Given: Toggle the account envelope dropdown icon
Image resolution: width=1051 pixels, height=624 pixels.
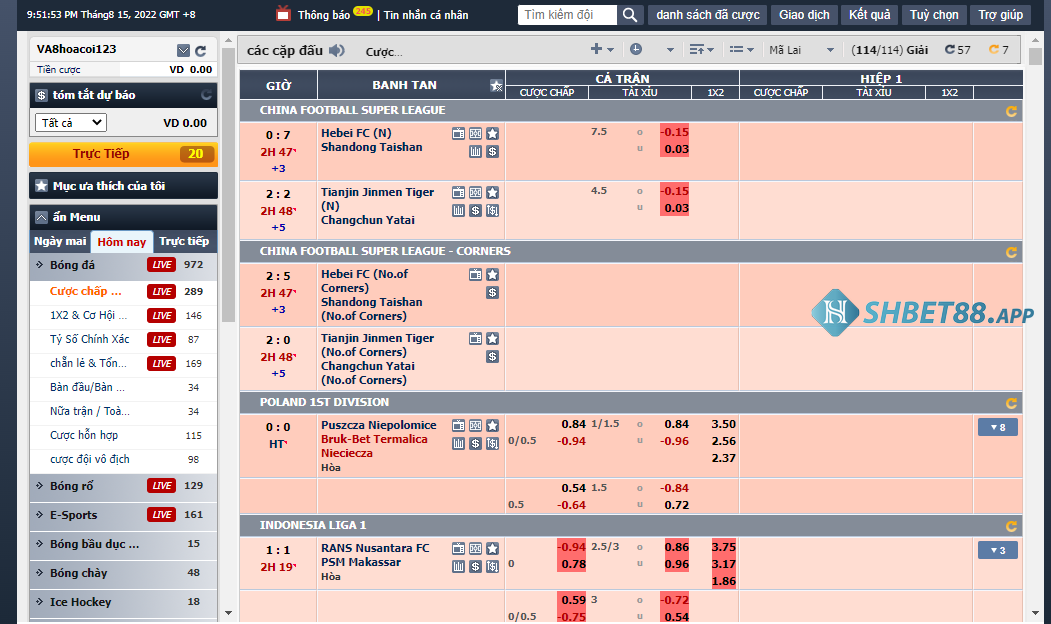Looking at the screenshot, I should 183,50.
